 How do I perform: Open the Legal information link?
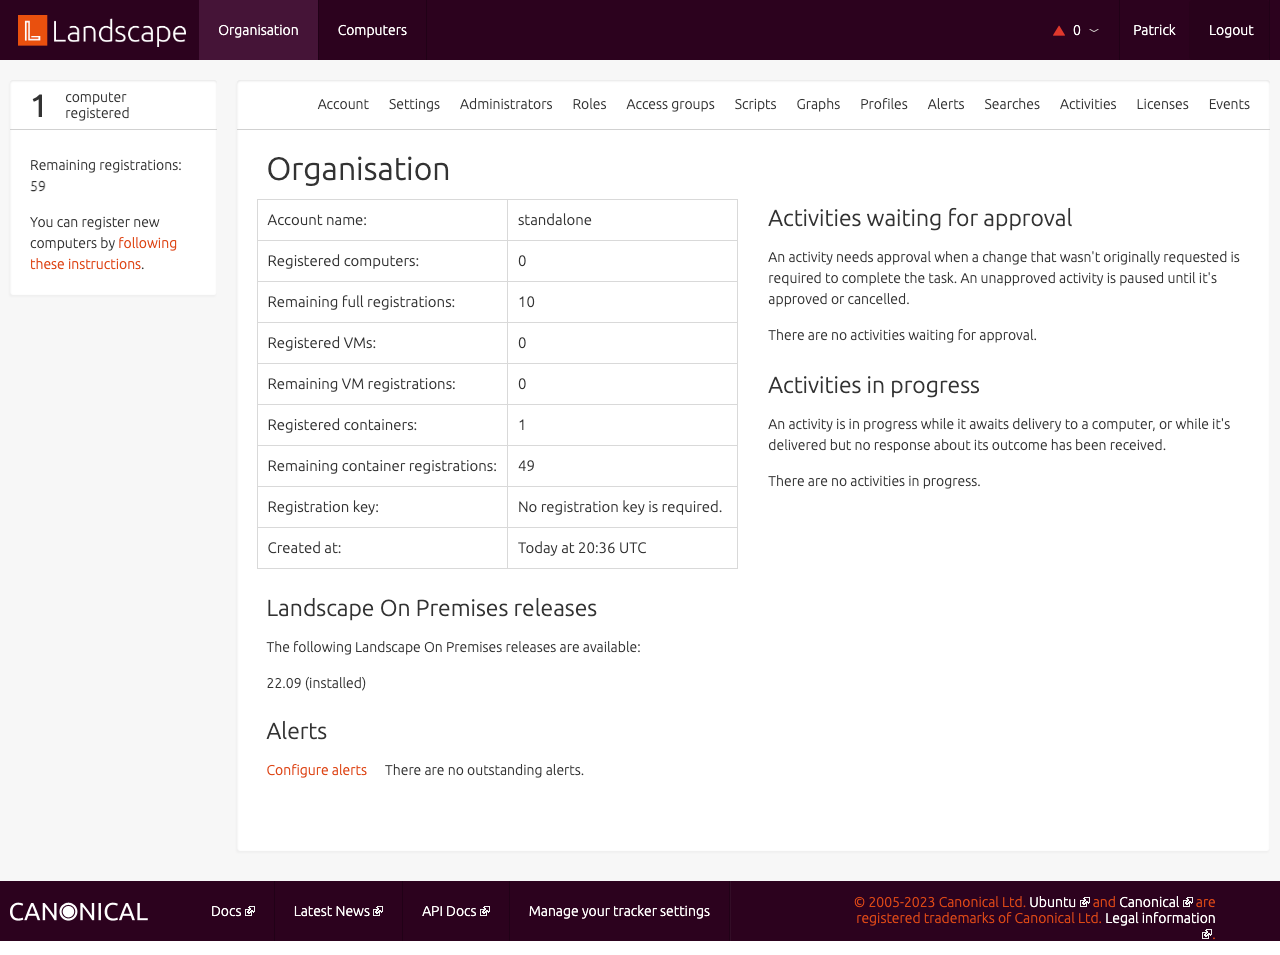[1160, 918]
